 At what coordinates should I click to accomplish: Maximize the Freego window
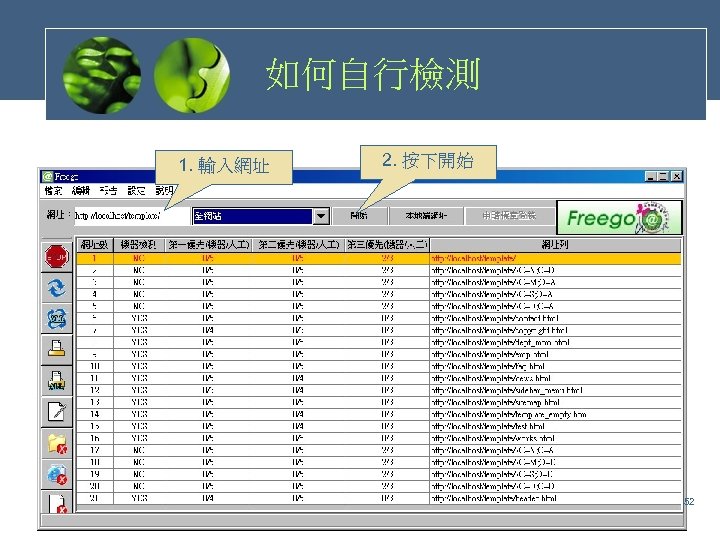[662, 176]
